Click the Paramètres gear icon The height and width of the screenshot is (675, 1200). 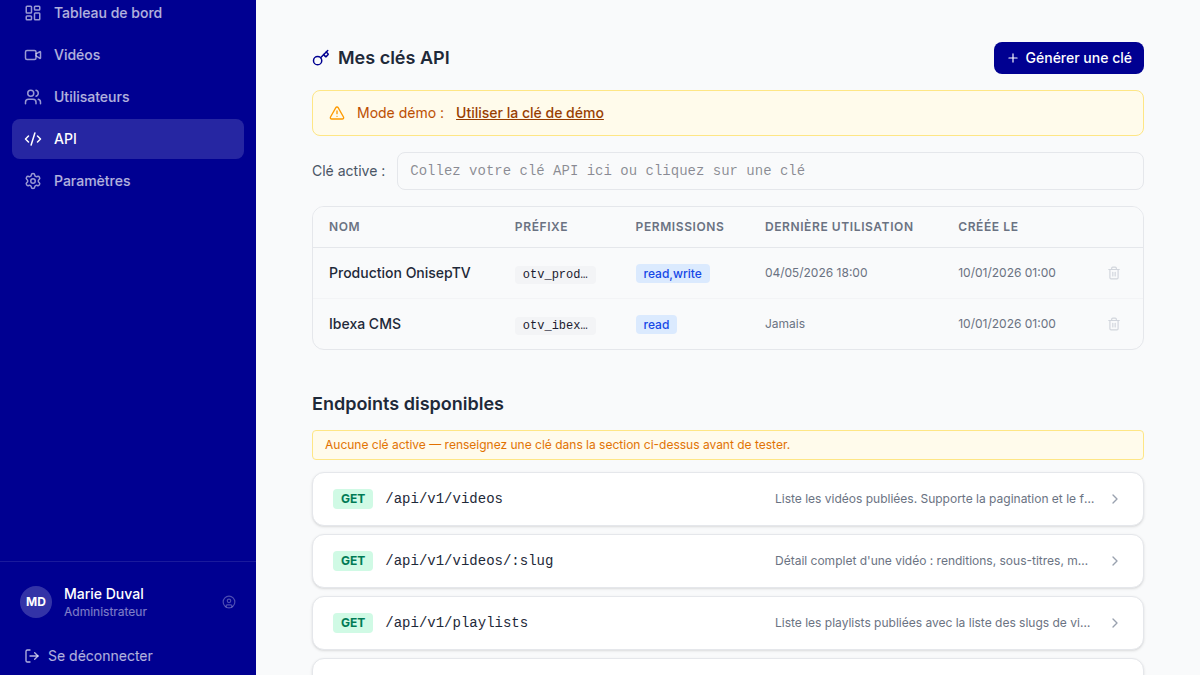[33, 181]
